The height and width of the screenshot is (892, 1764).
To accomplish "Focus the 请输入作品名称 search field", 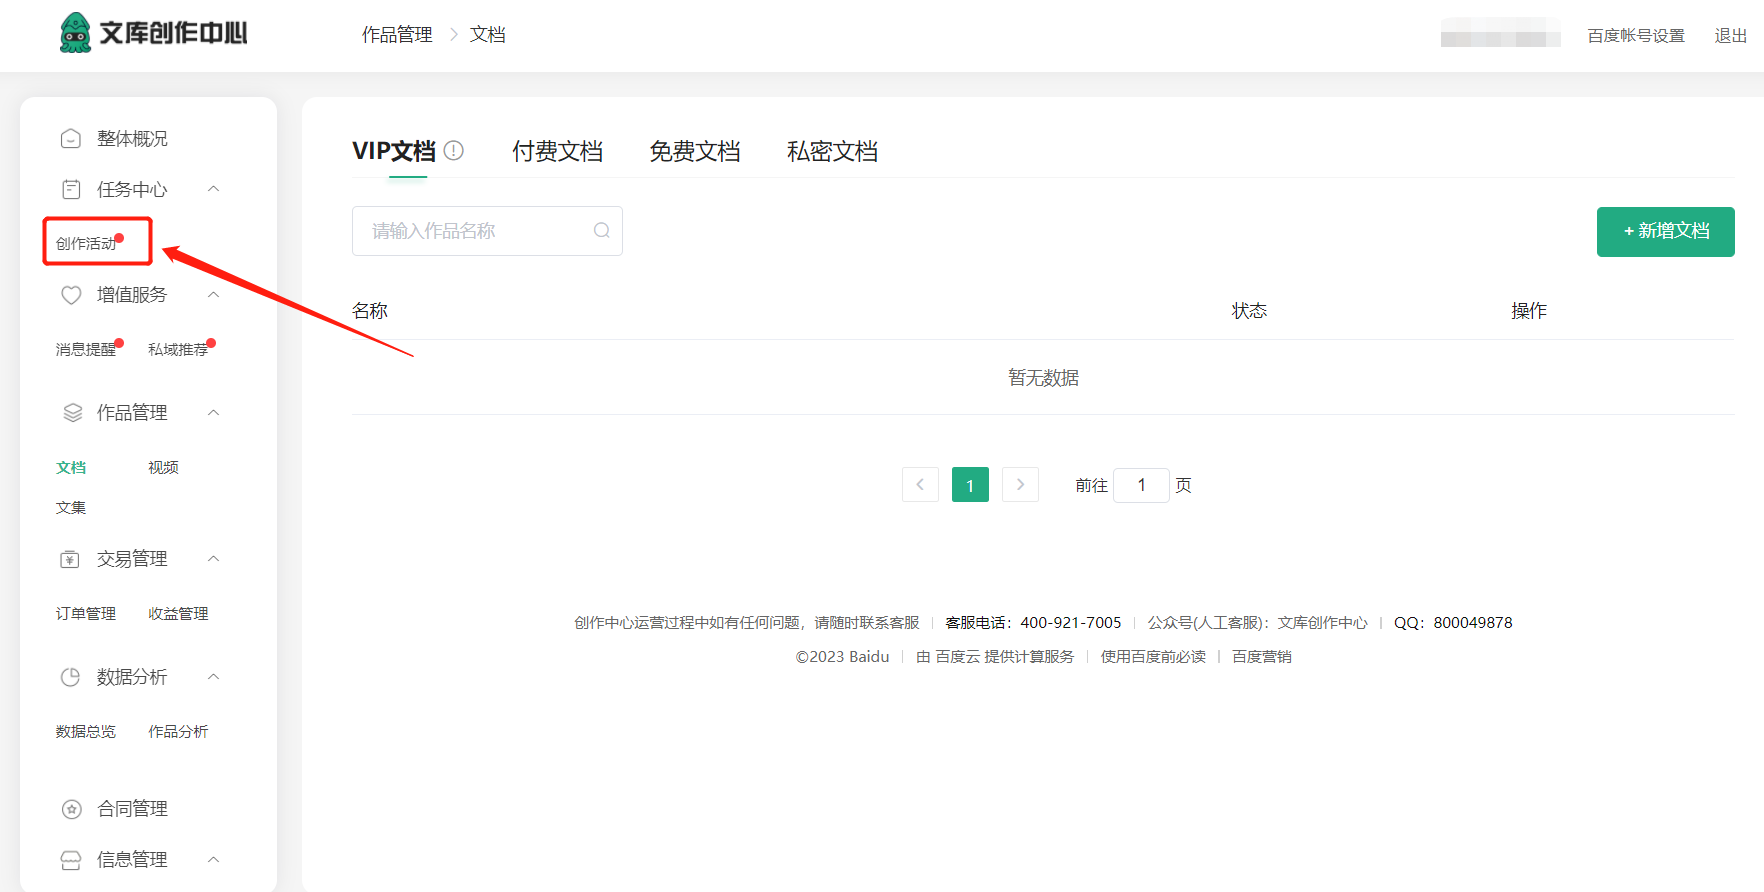I will tap(487, 231).
